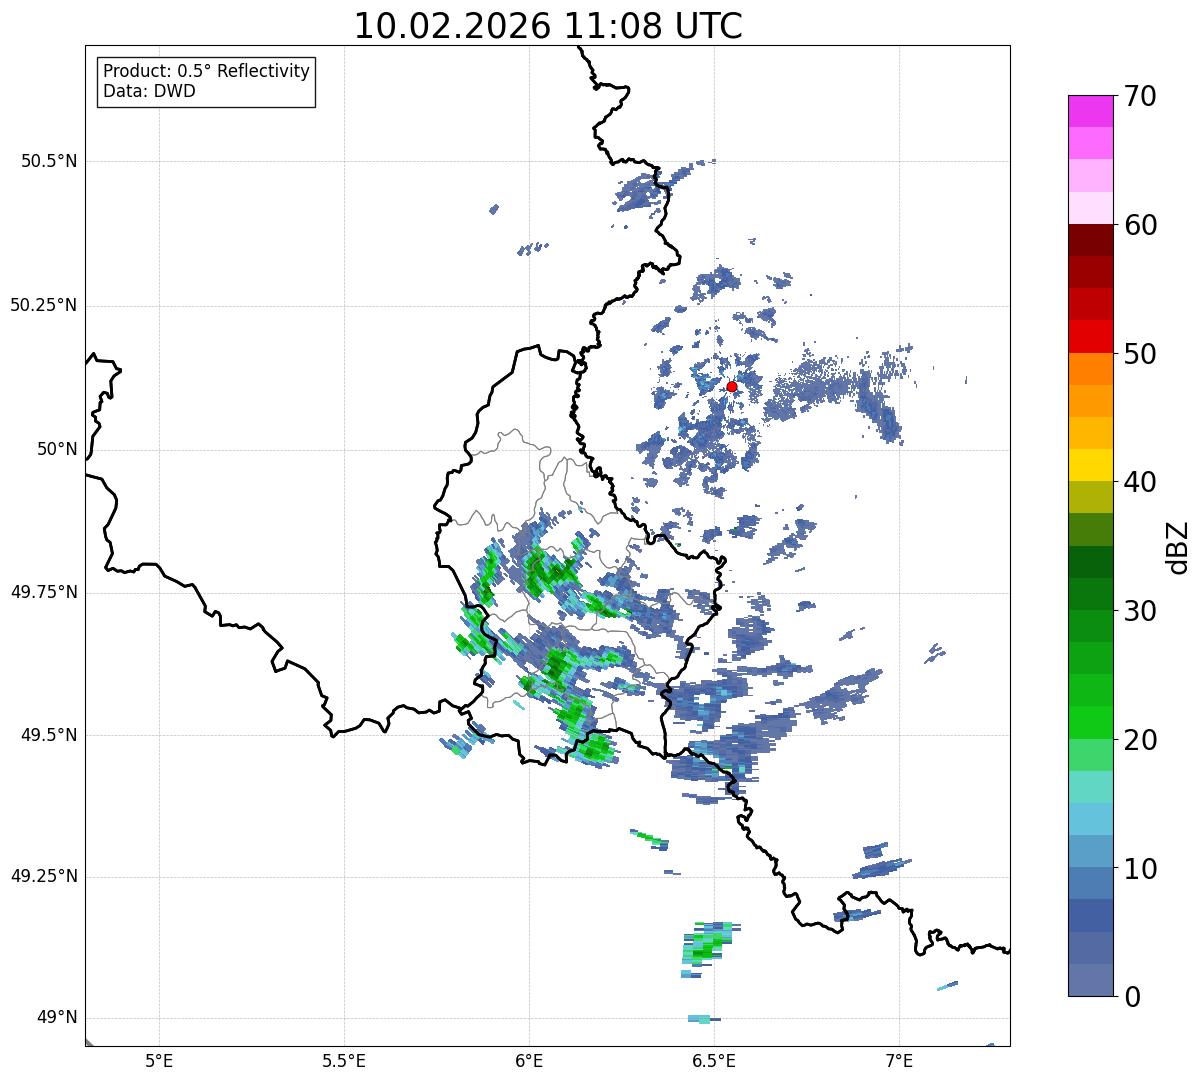
Task: Click the colorbar 40 tick label
Action: click(1140, 483)
